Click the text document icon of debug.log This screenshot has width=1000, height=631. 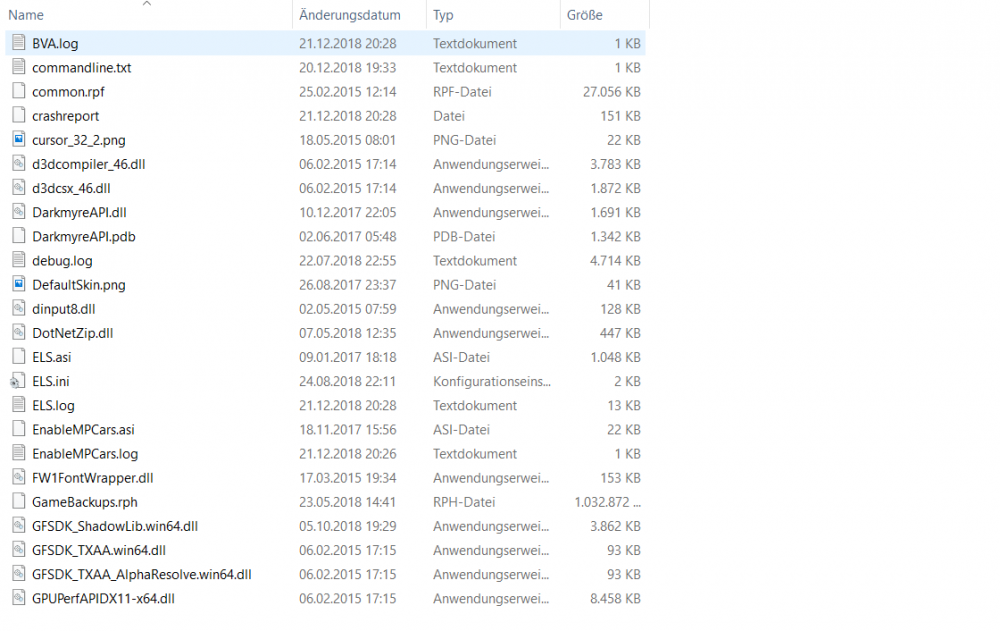point(16,260)
